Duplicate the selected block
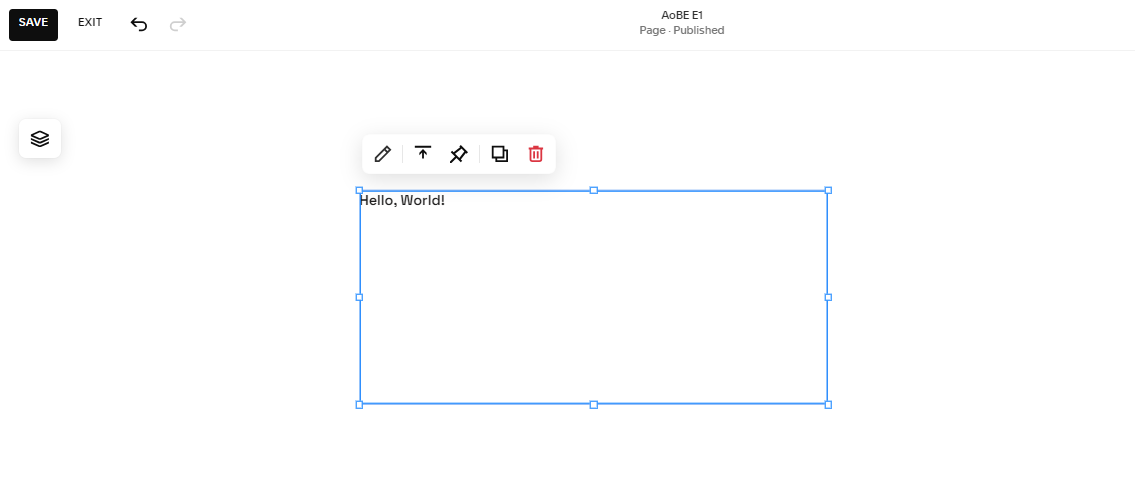 [499, 154]
